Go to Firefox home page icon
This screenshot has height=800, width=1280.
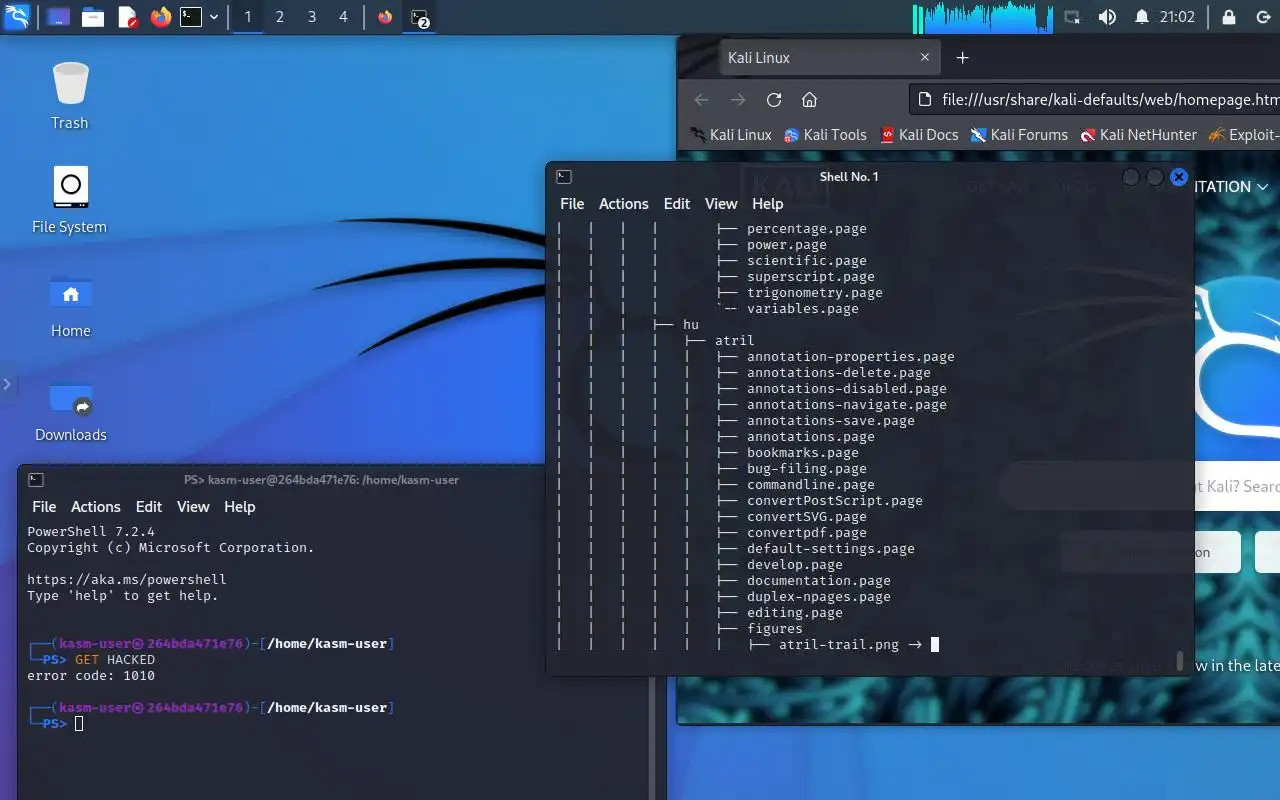point(810,99)
